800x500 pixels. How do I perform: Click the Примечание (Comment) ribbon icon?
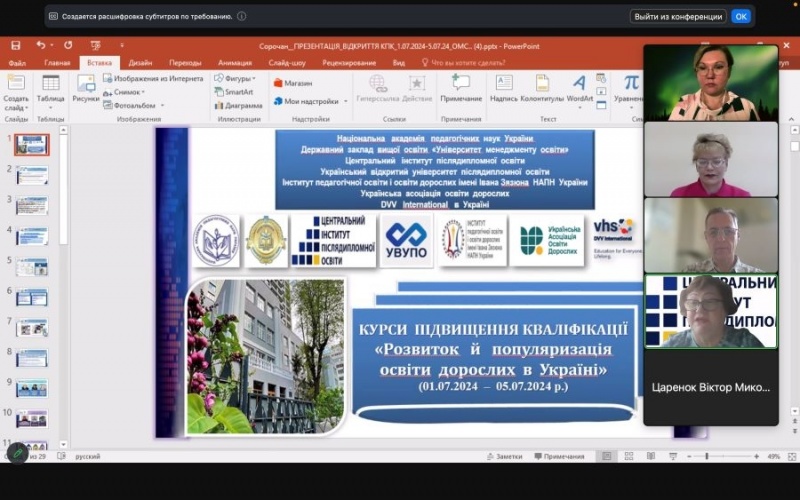coord(460,88)
